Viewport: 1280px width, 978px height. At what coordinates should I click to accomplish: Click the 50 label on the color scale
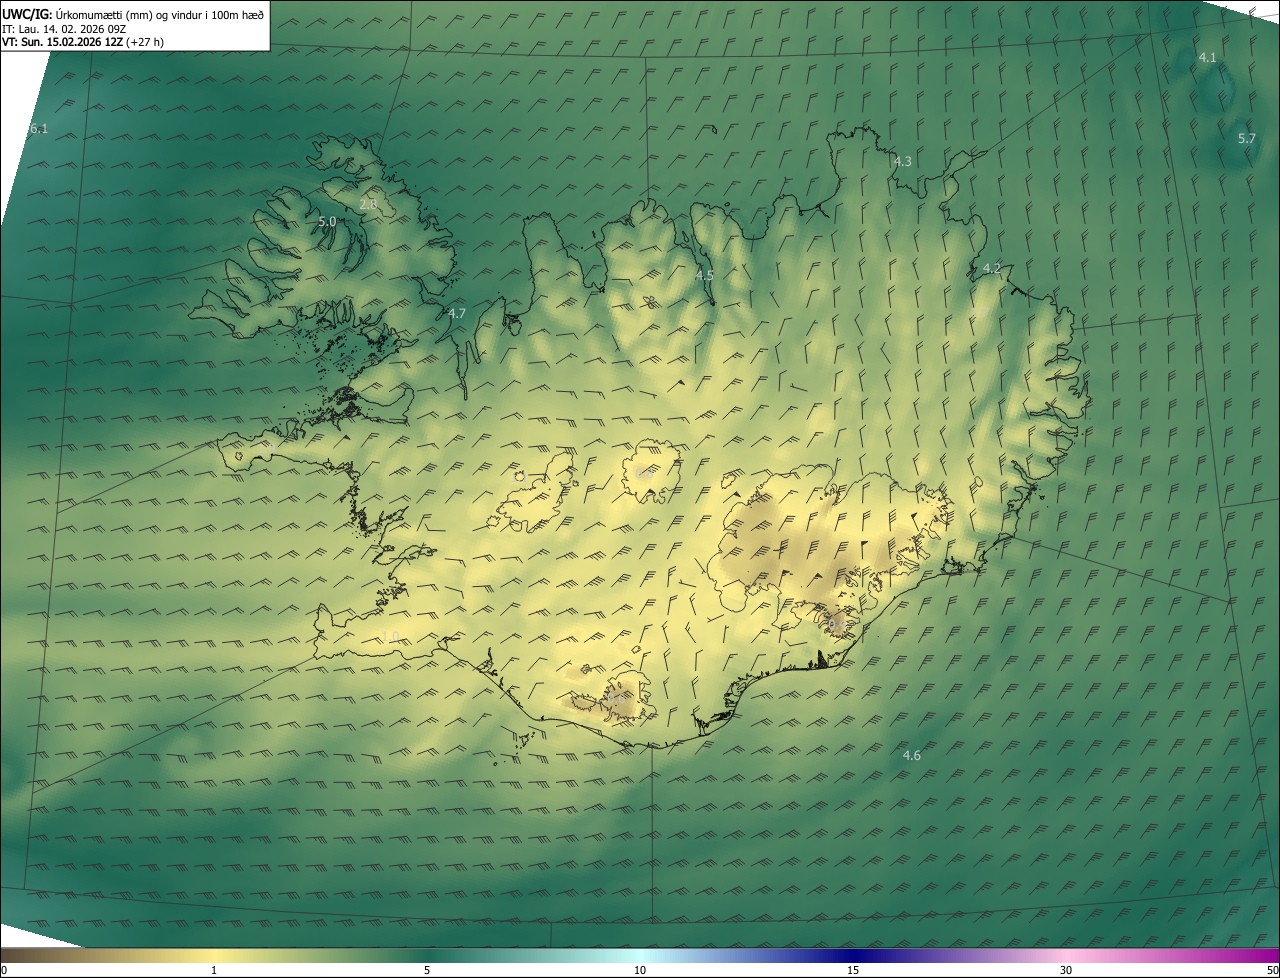[1272, 971]
